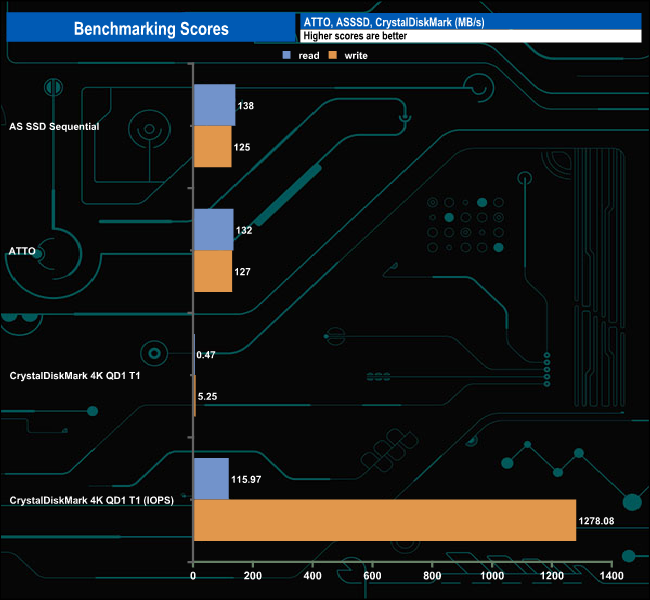Click the blue read legend swatch
This screenshot has width=650, height=600.
[x=287, y=55]
